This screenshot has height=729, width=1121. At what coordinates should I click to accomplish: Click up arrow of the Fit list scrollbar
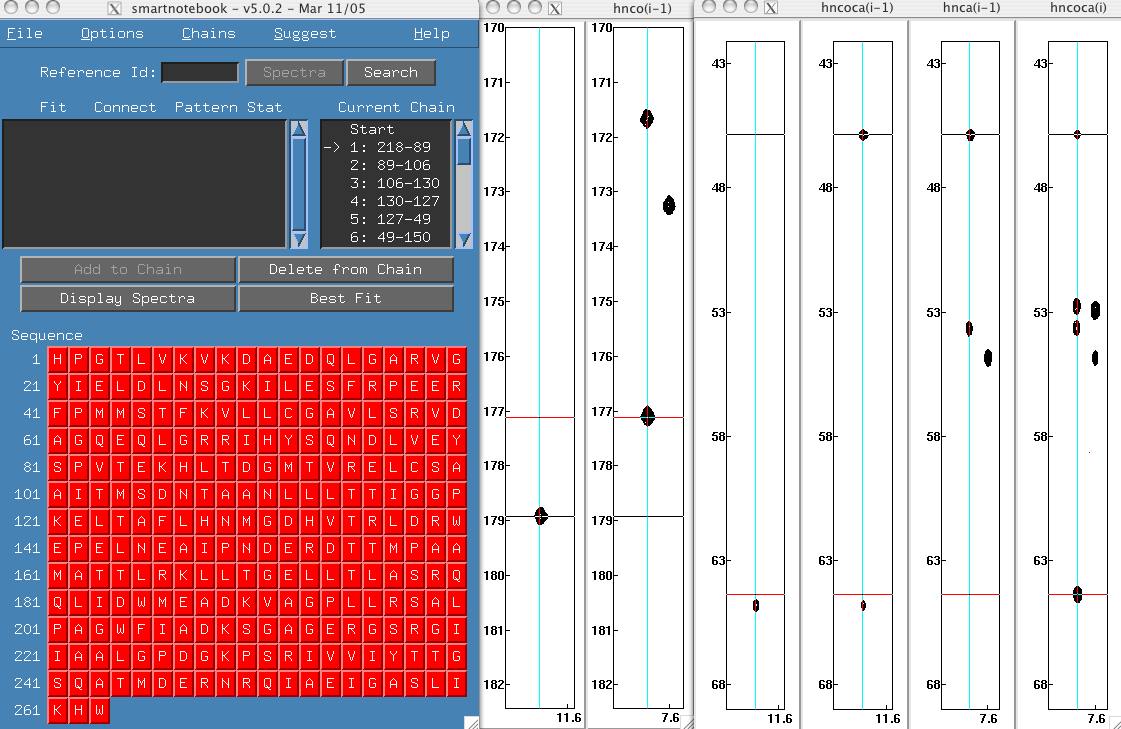299,129
